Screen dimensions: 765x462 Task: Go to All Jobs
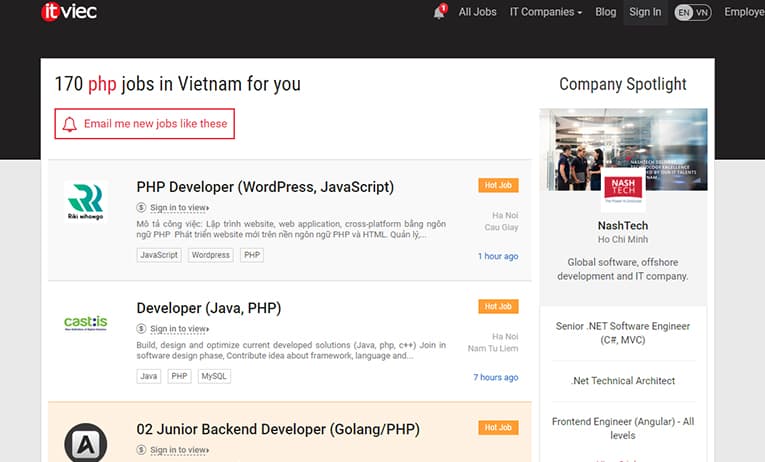(477, 12)
